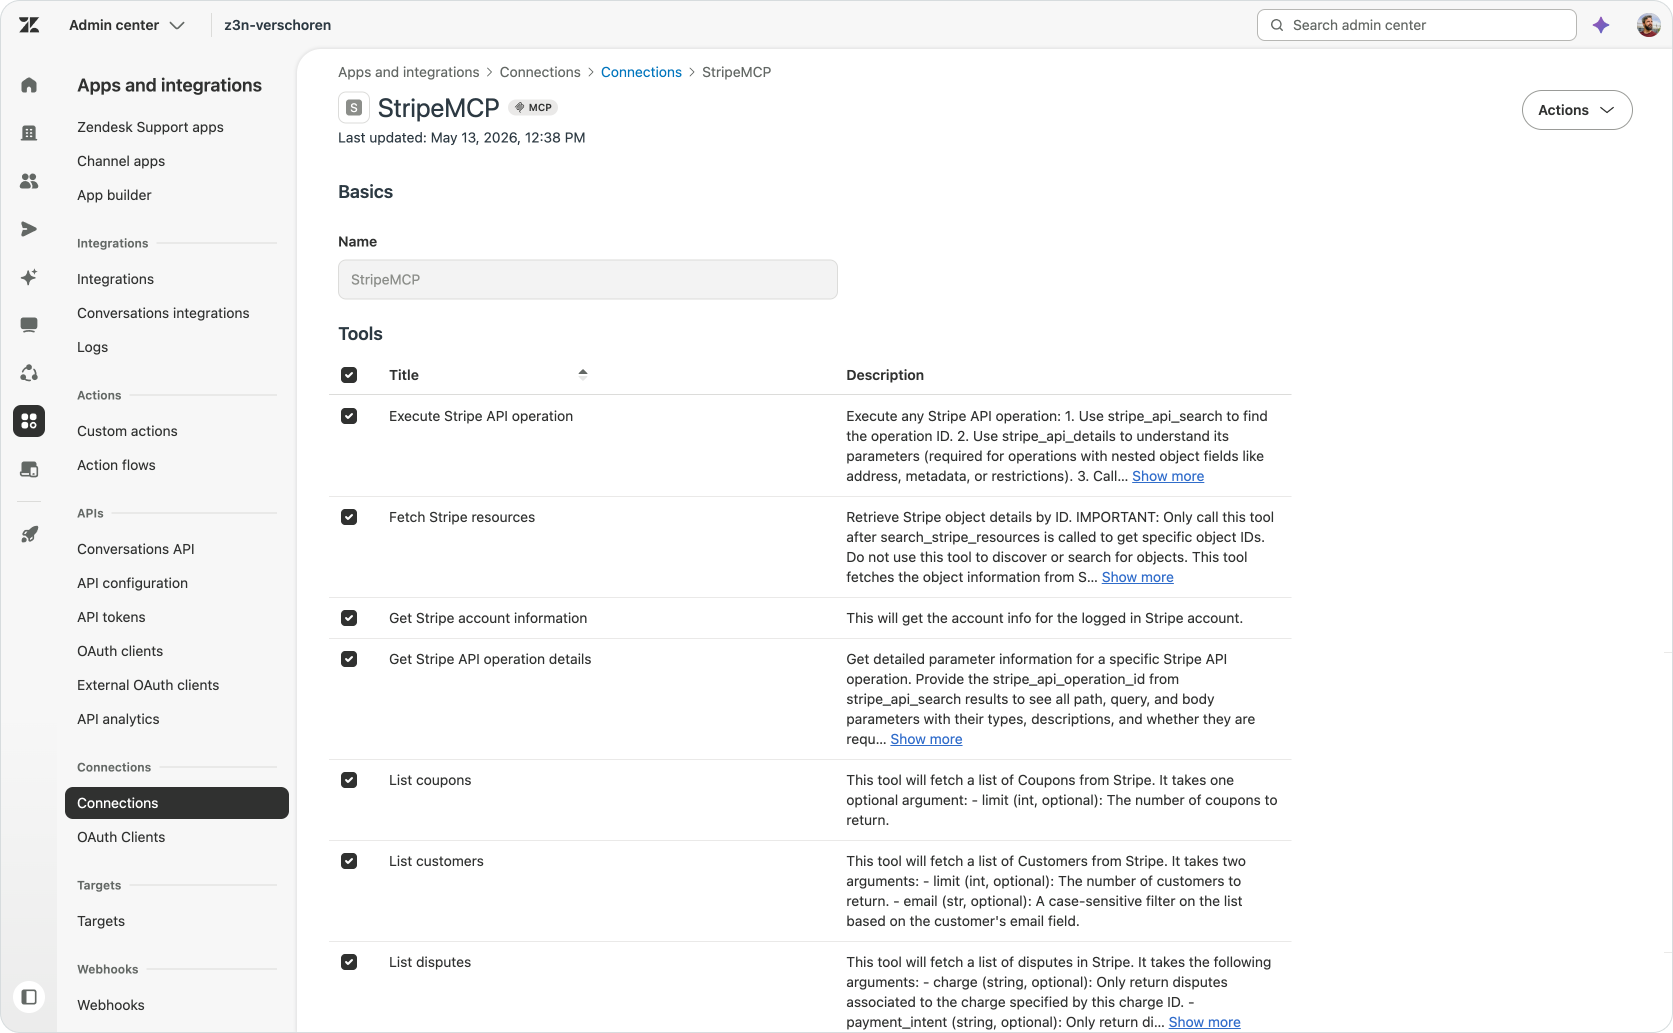Open the Objects and rules icon in the rail
1673x1033 pixels.
[x=29, y=373]
